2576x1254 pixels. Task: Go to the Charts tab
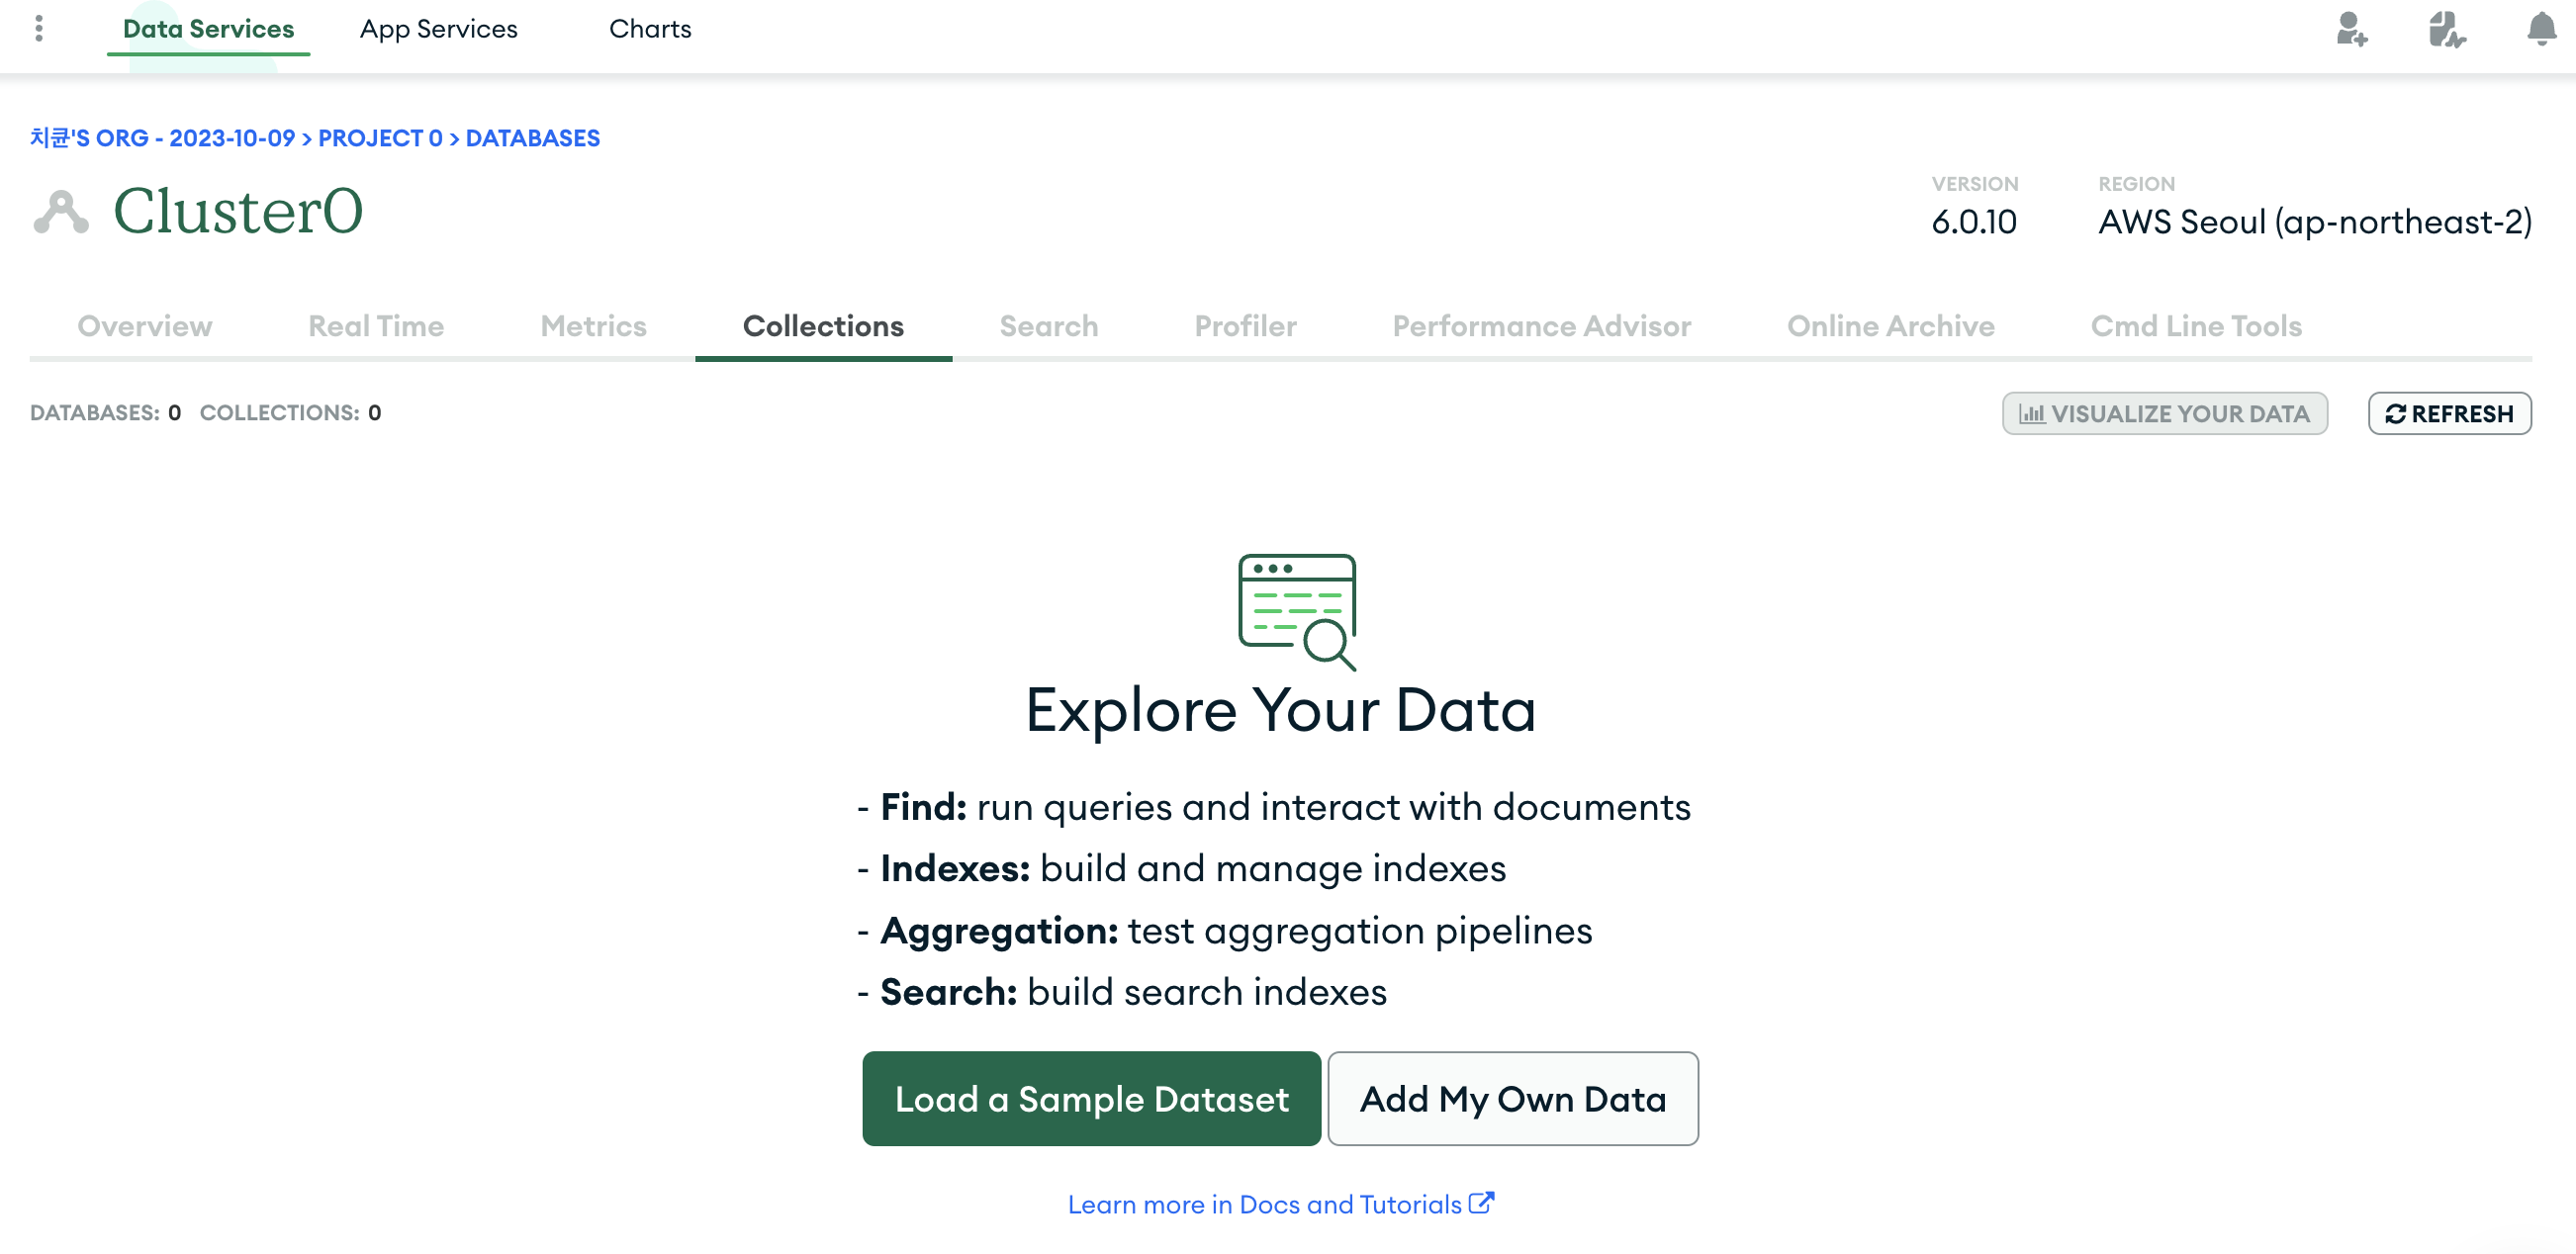pos(650,29)
